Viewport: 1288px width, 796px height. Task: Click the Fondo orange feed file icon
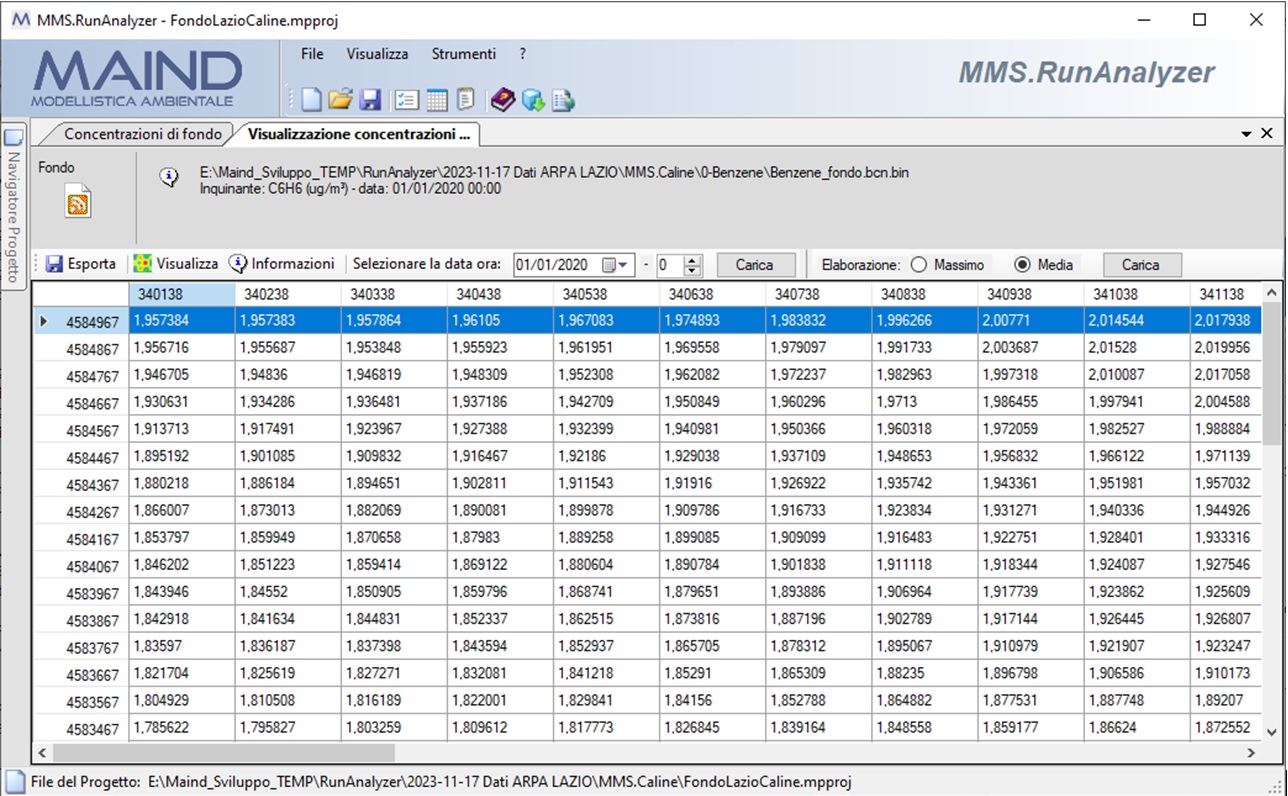click(x=78, y=202)
